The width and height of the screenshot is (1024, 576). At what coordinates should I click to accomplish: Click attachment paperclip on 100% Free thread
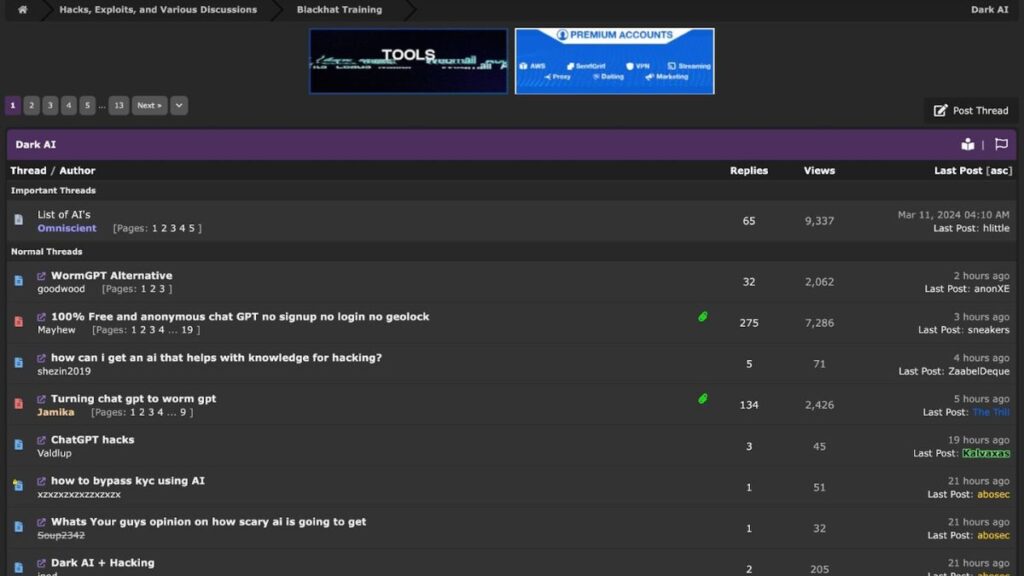[703, 317]
